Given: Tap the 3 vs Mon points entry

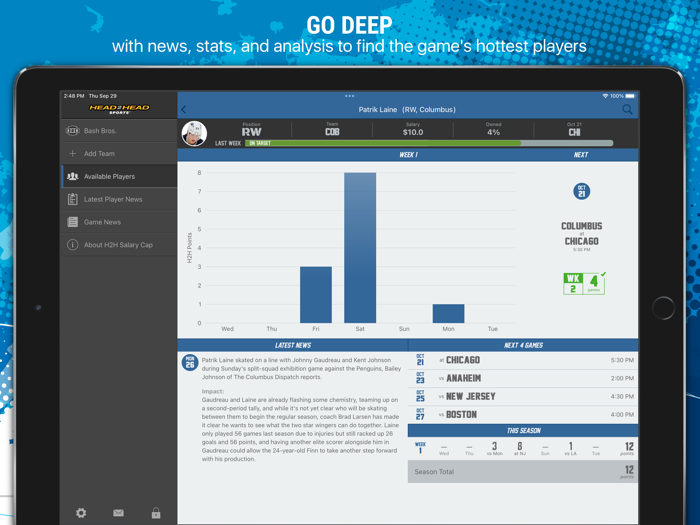Looking at the screenshot, I should 494,449.
